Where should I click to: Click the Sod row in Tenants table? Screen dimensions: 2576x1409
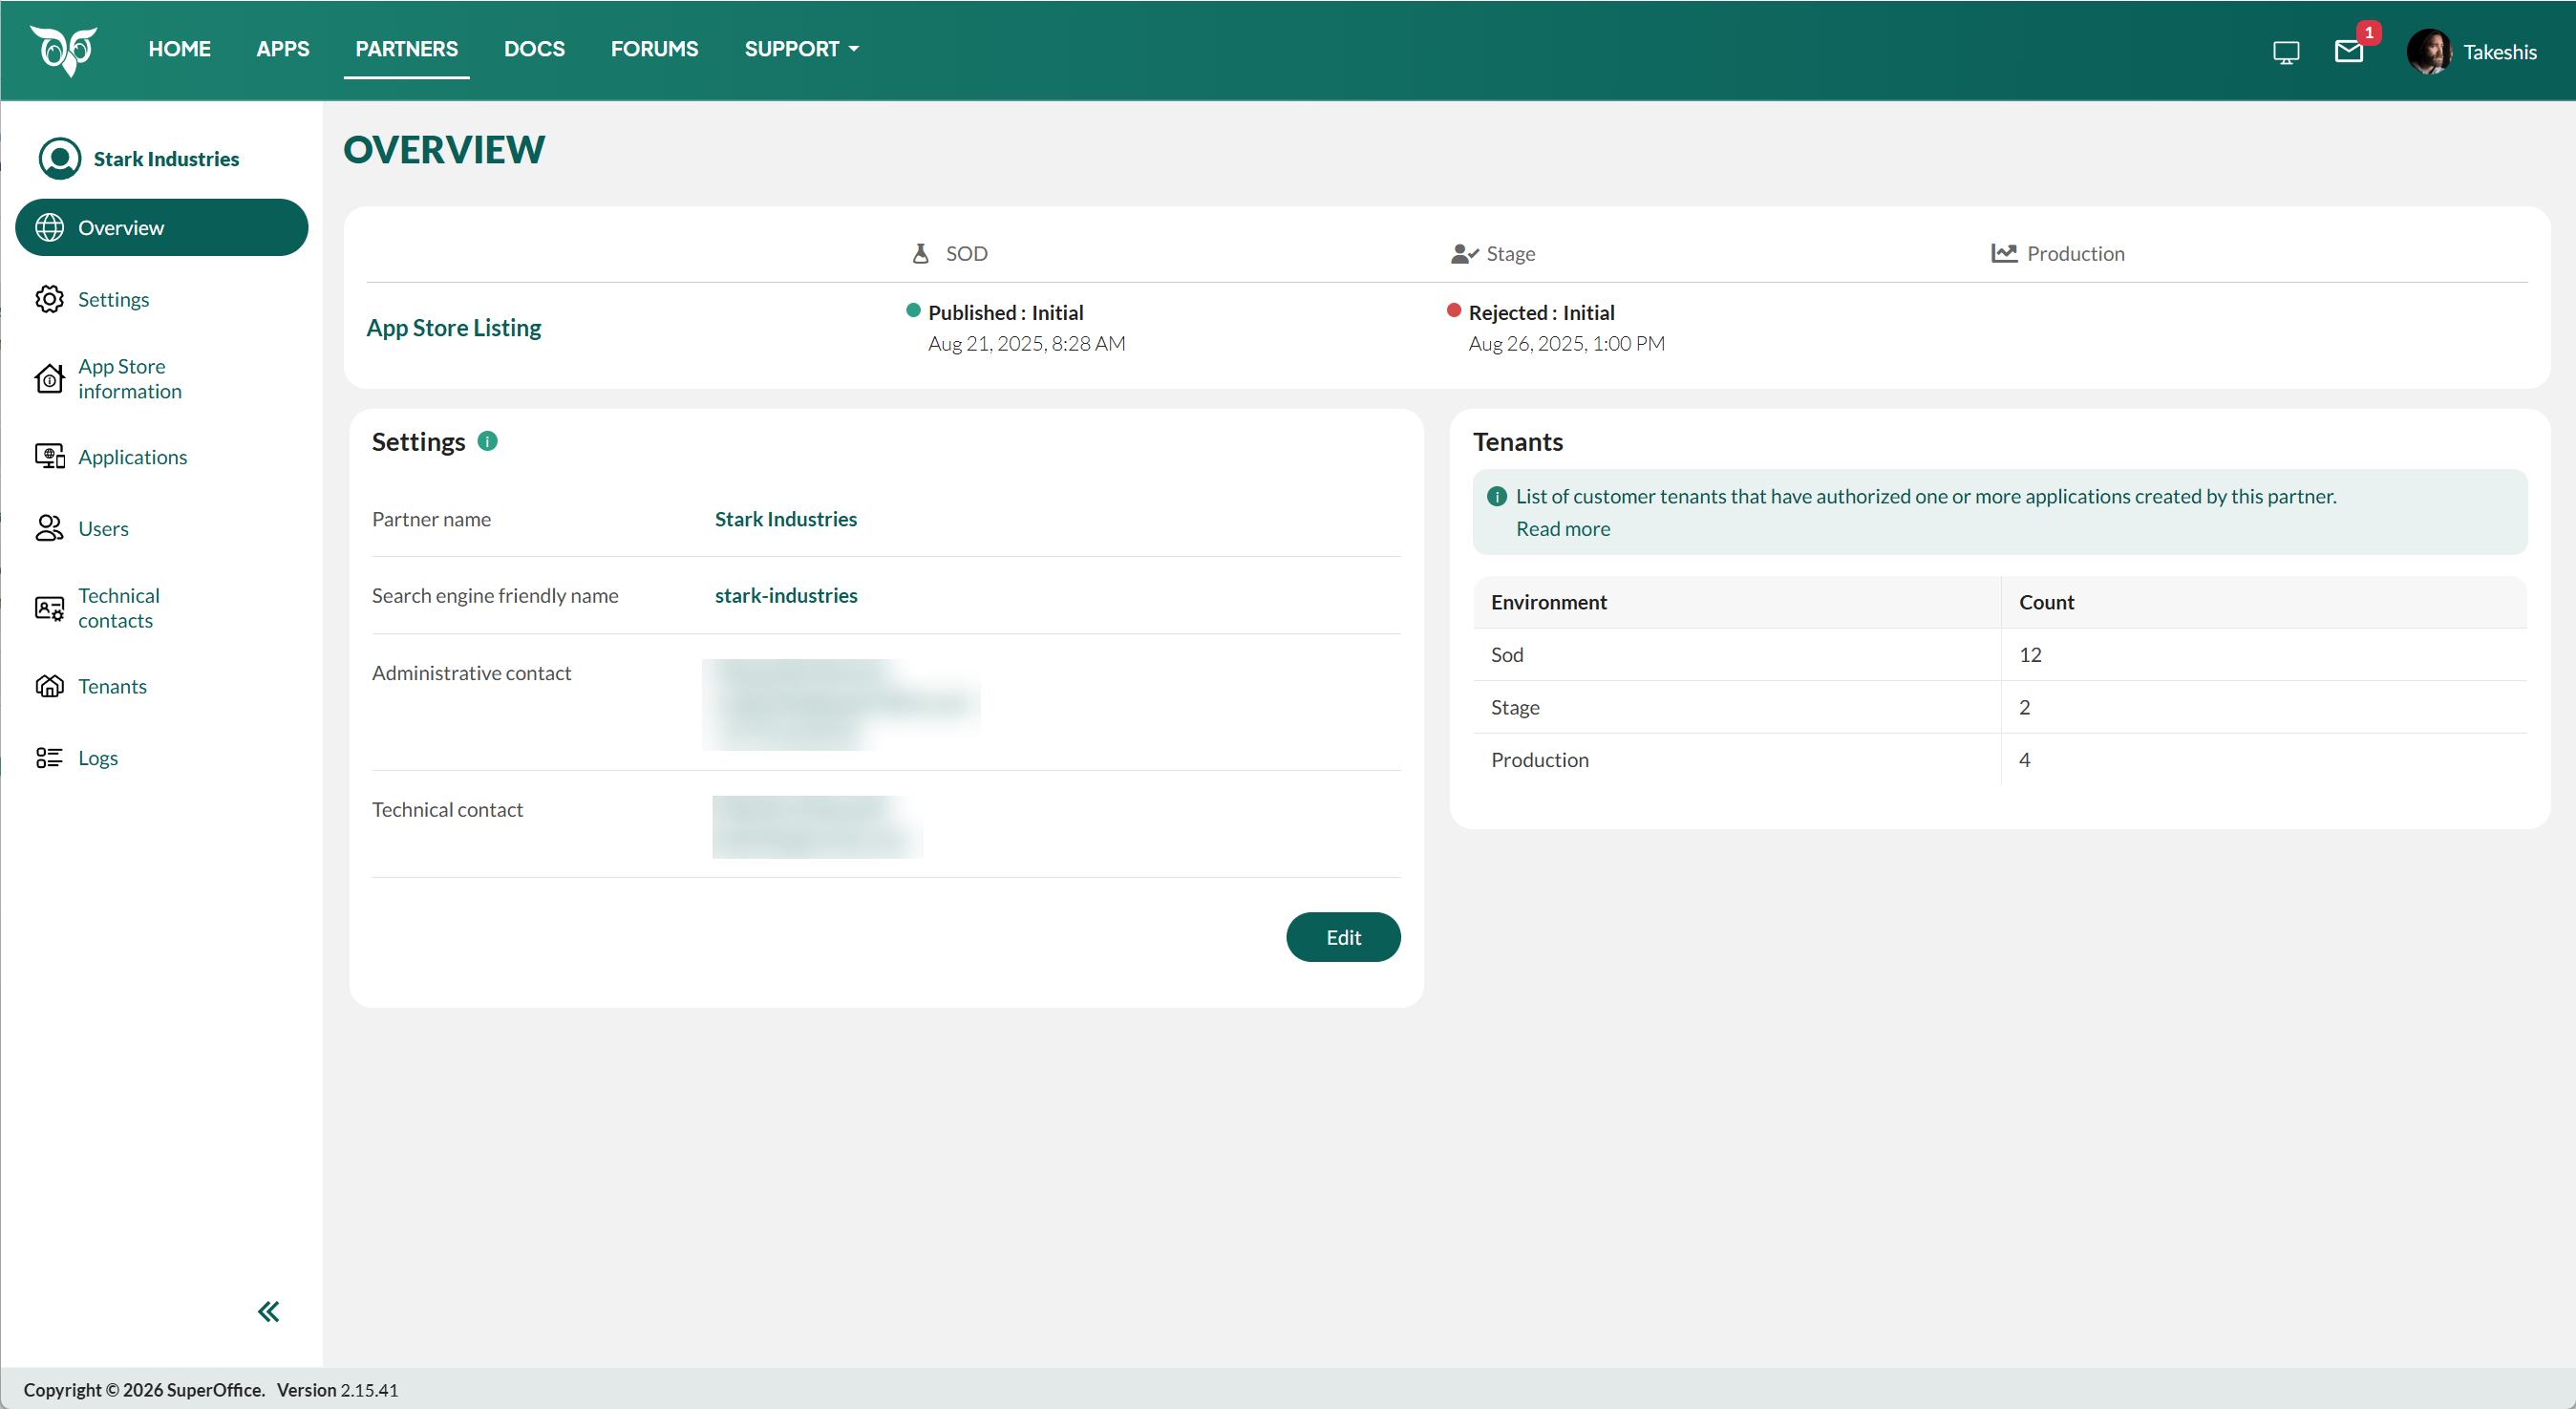point(2000,655)
